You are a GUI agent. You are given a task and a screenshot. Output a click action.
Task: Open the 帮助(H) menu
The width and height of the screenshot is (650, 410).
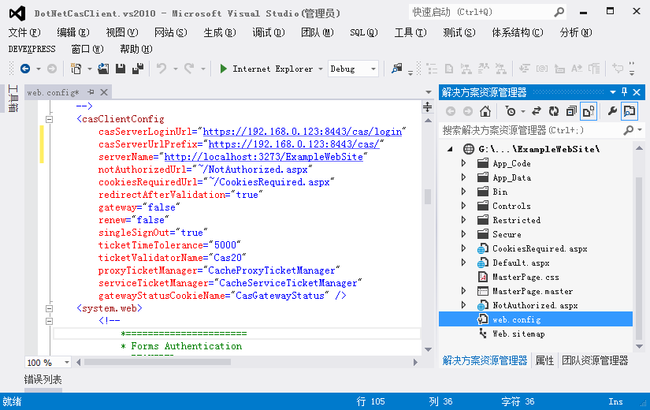(x=136, y=49)
